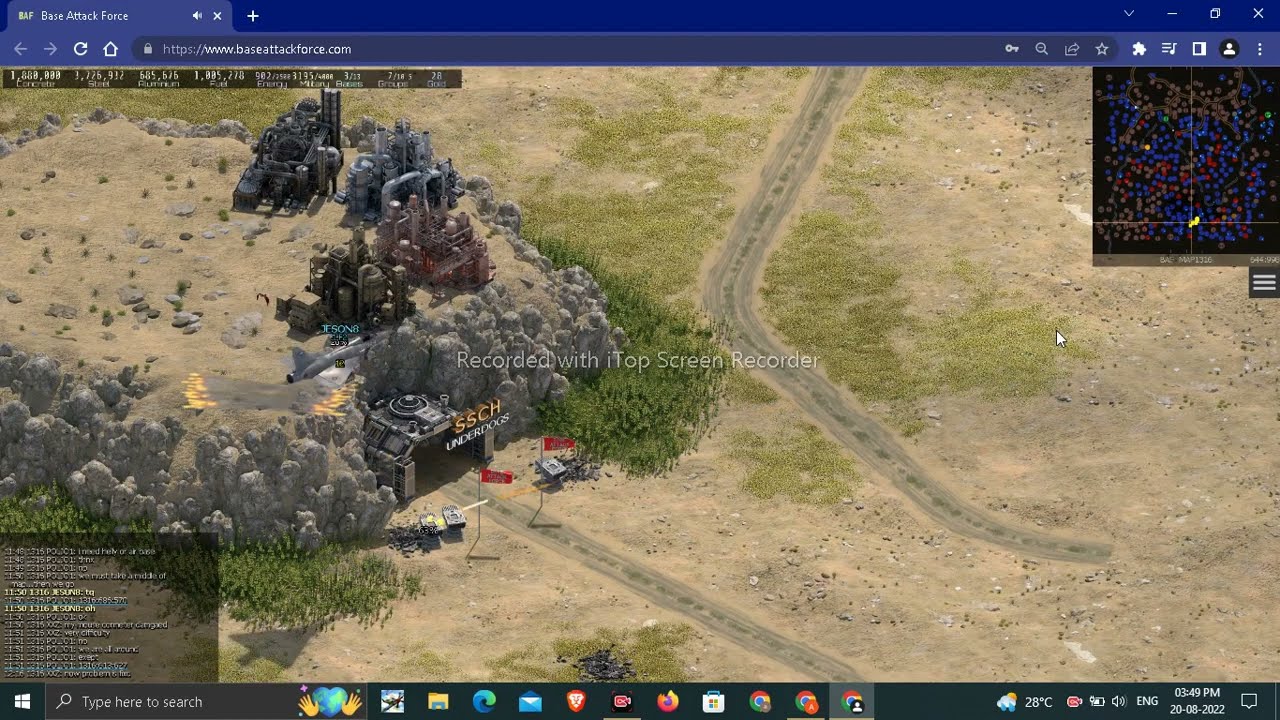Reload the Base Attack Force page

tap(80, 49)
